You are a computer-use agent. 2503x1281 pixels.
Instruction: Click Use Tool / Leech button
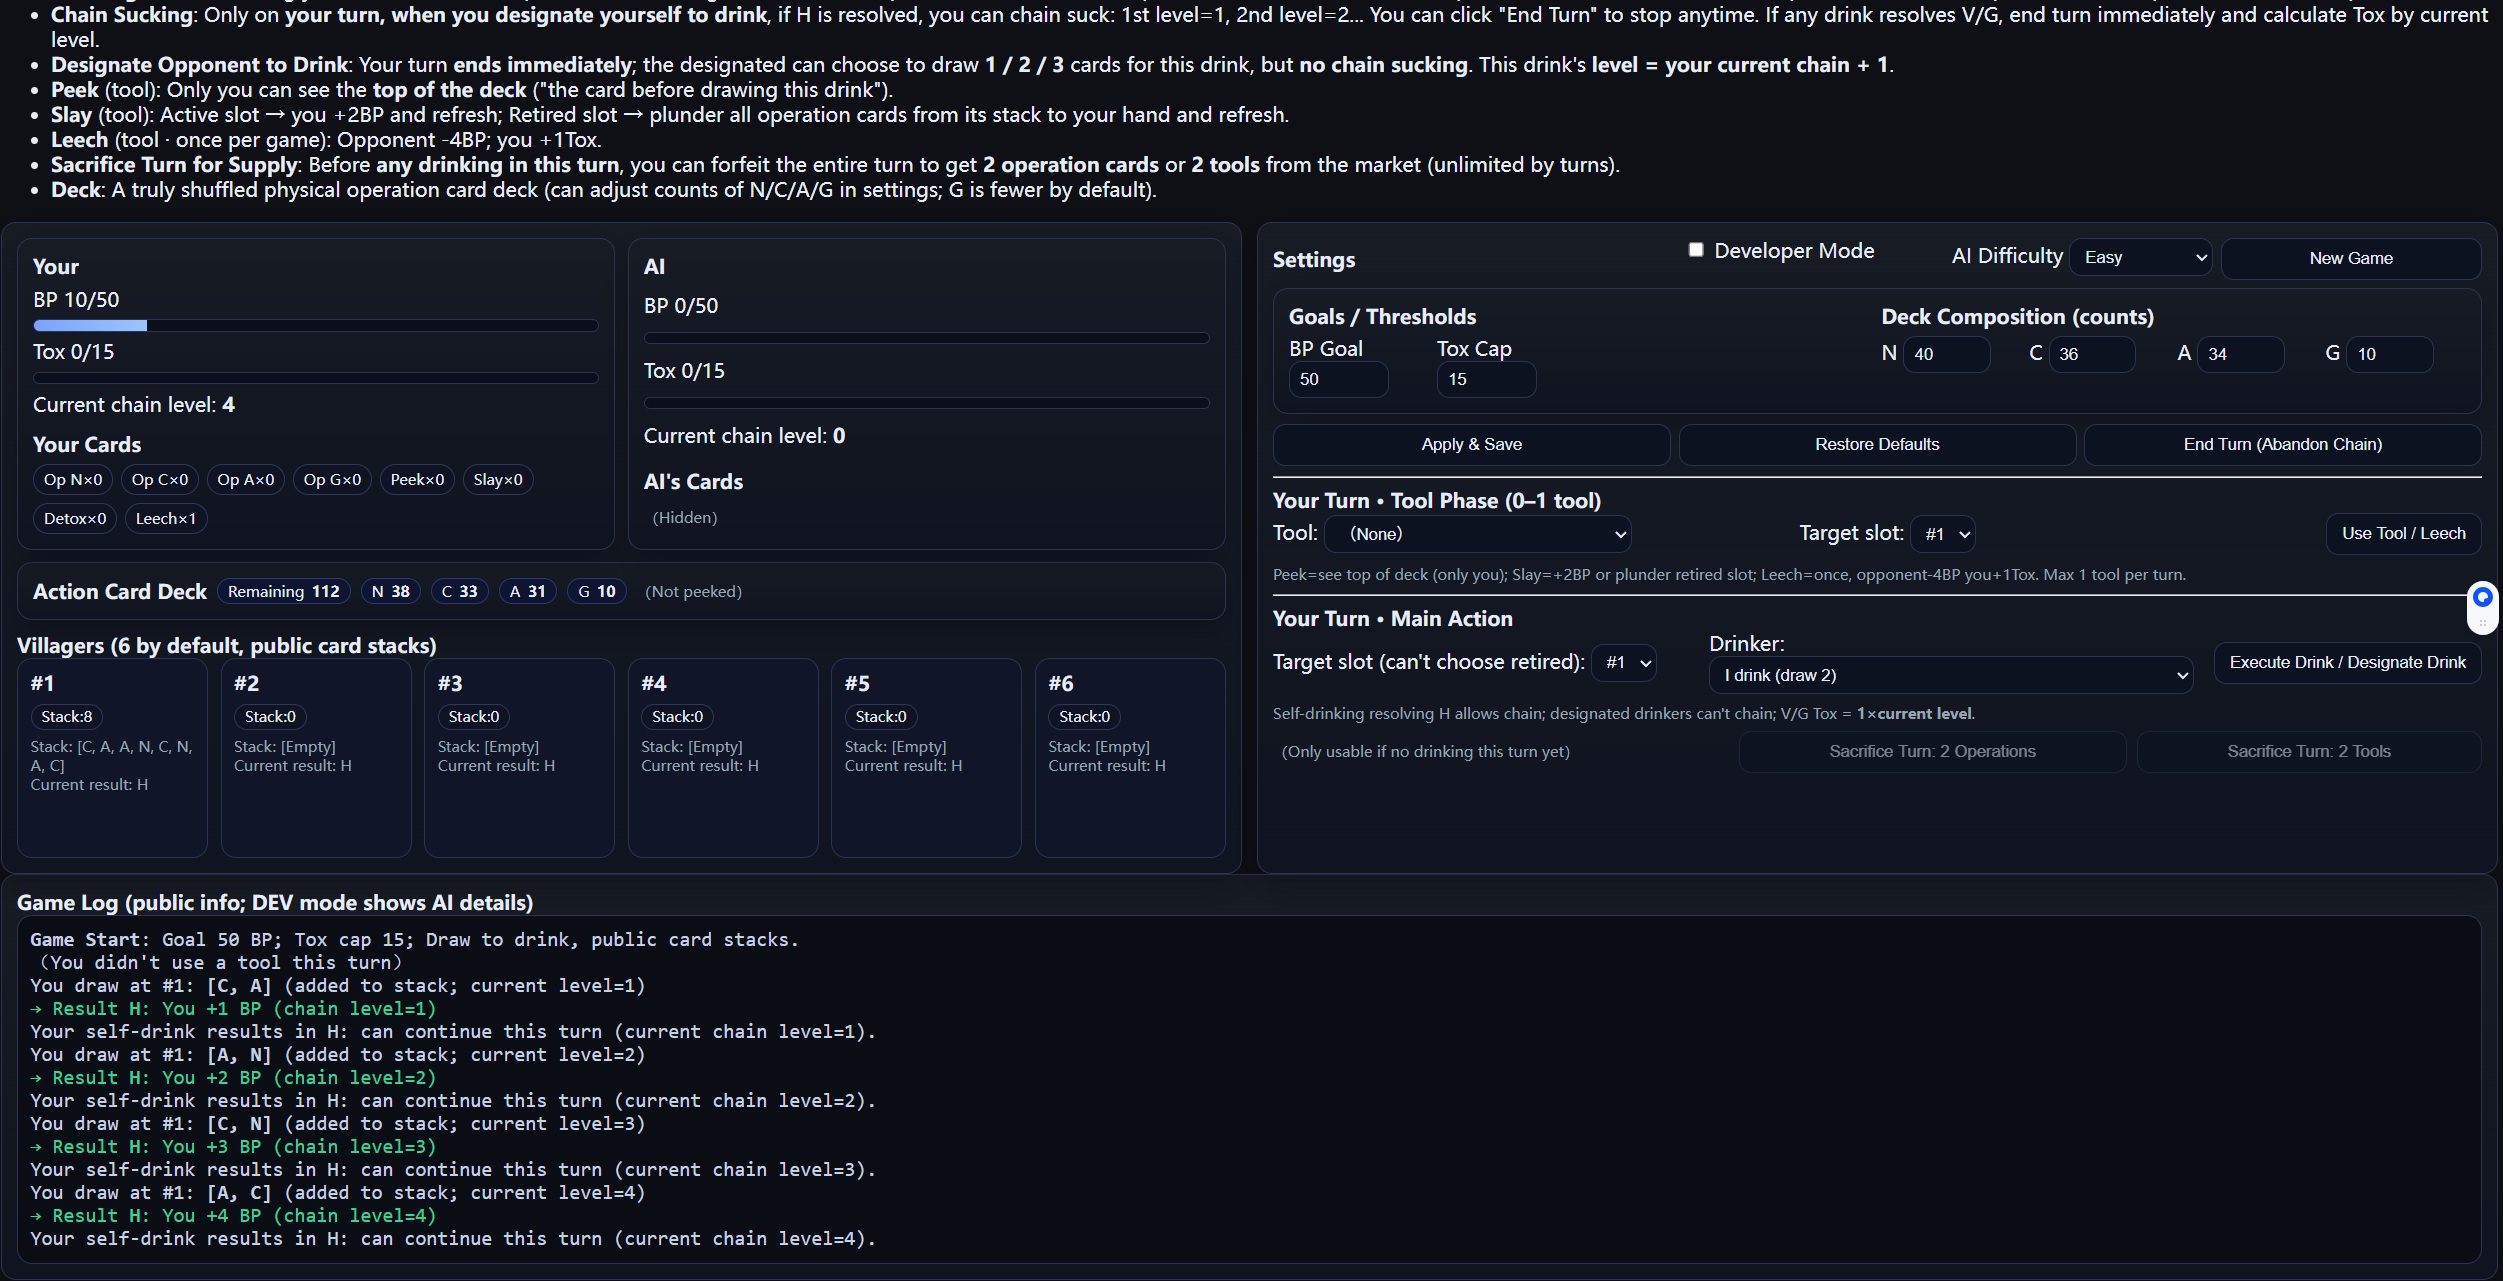(2403, 533)
